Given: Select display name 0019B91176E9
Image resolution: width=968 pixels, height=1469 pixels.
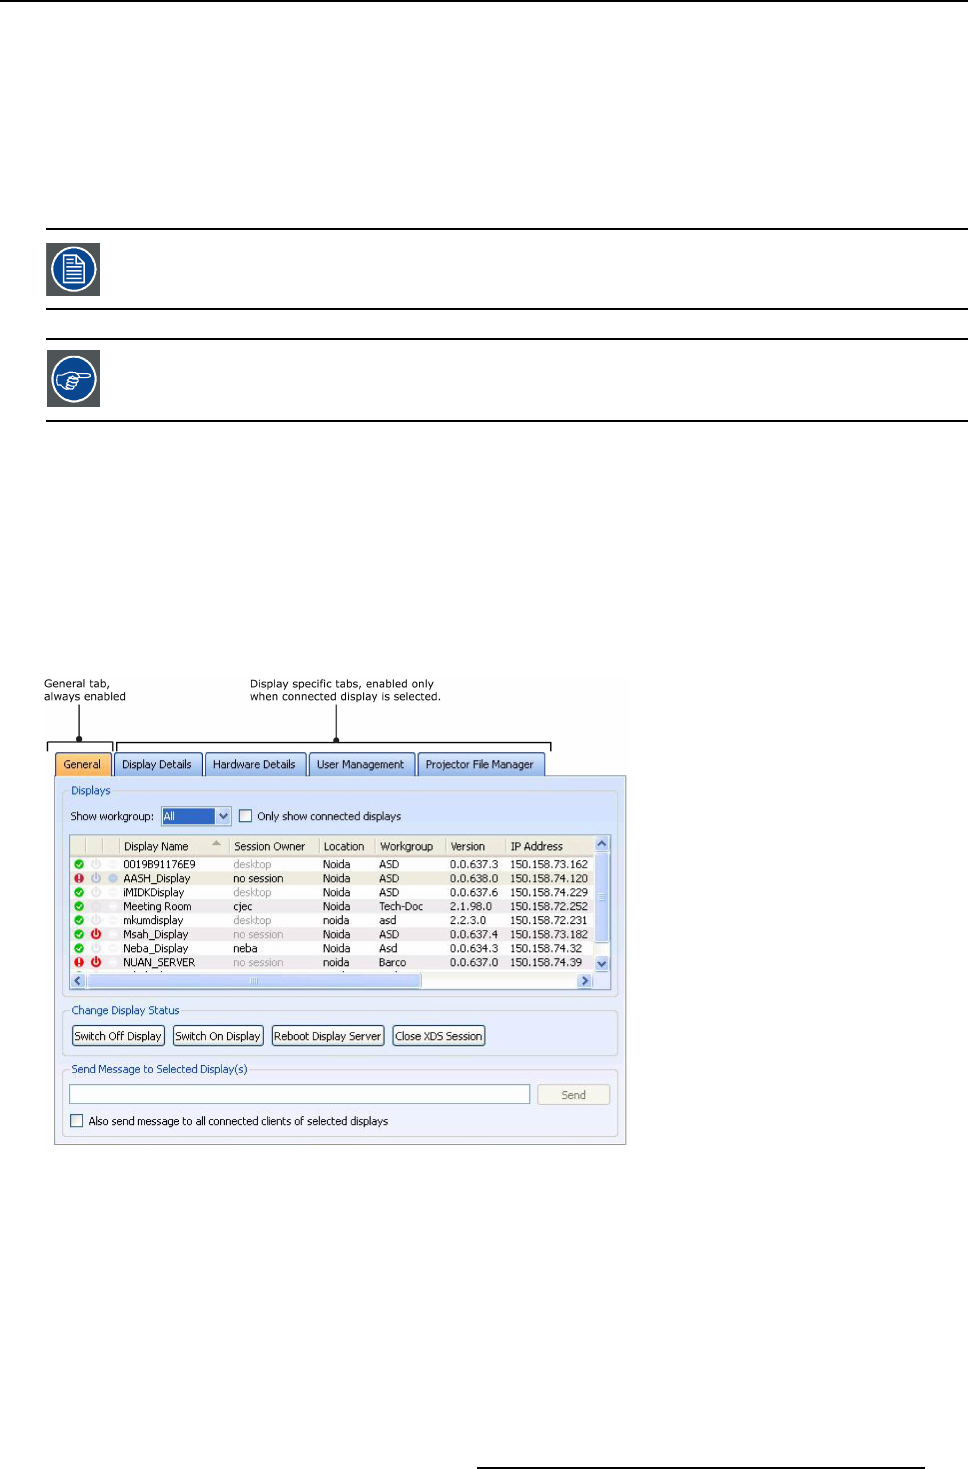Looking at the screenshot, I should pos(159,864).
